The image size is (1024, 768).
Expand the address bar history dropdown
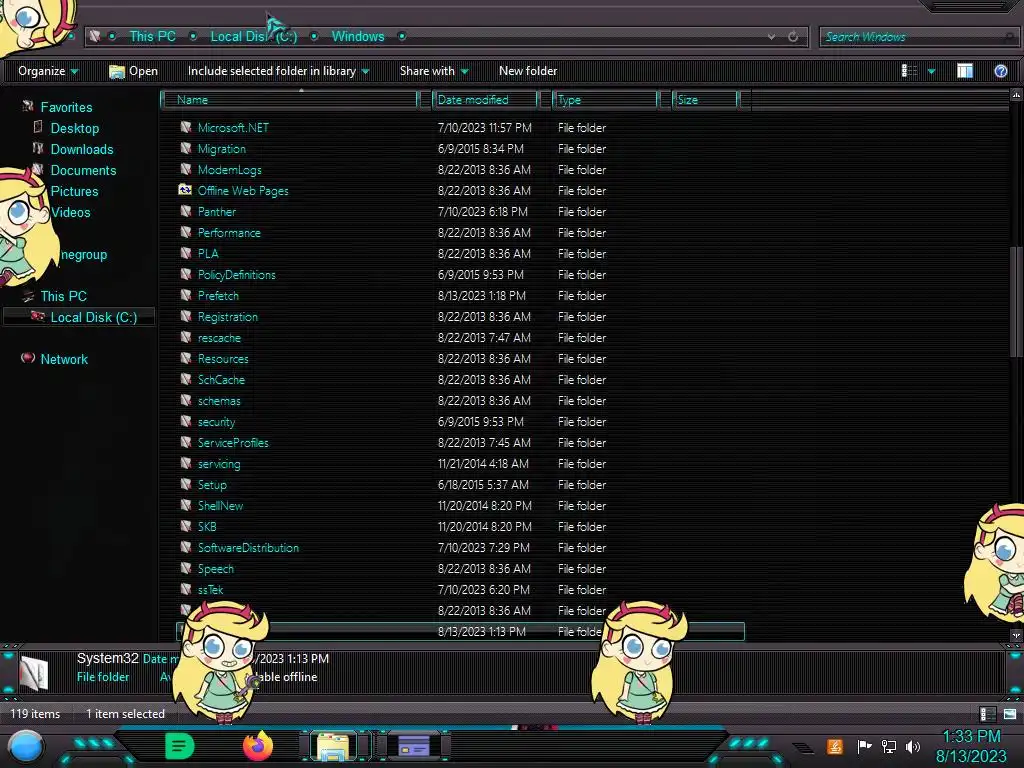coord(771,37)
